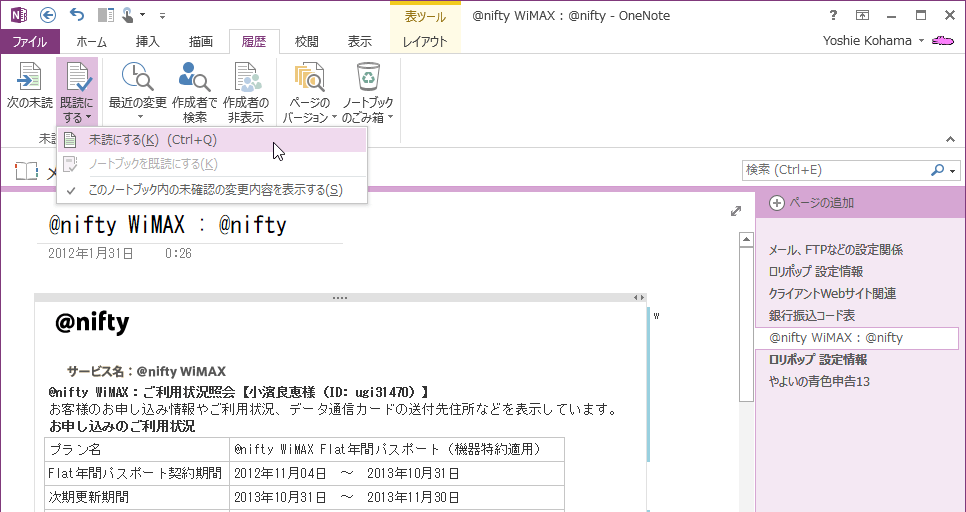Open Help question mark icon

[833, 15]
